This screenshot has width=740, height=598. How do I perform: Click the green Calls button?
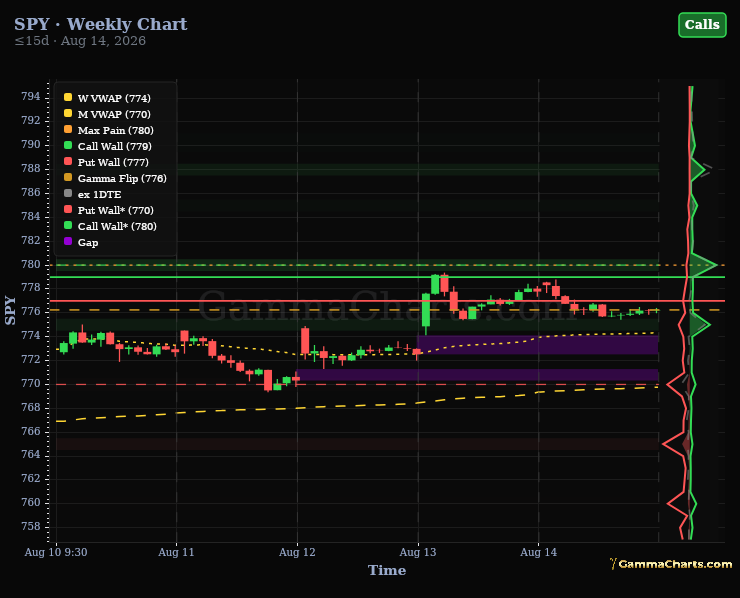click(702, 25)
